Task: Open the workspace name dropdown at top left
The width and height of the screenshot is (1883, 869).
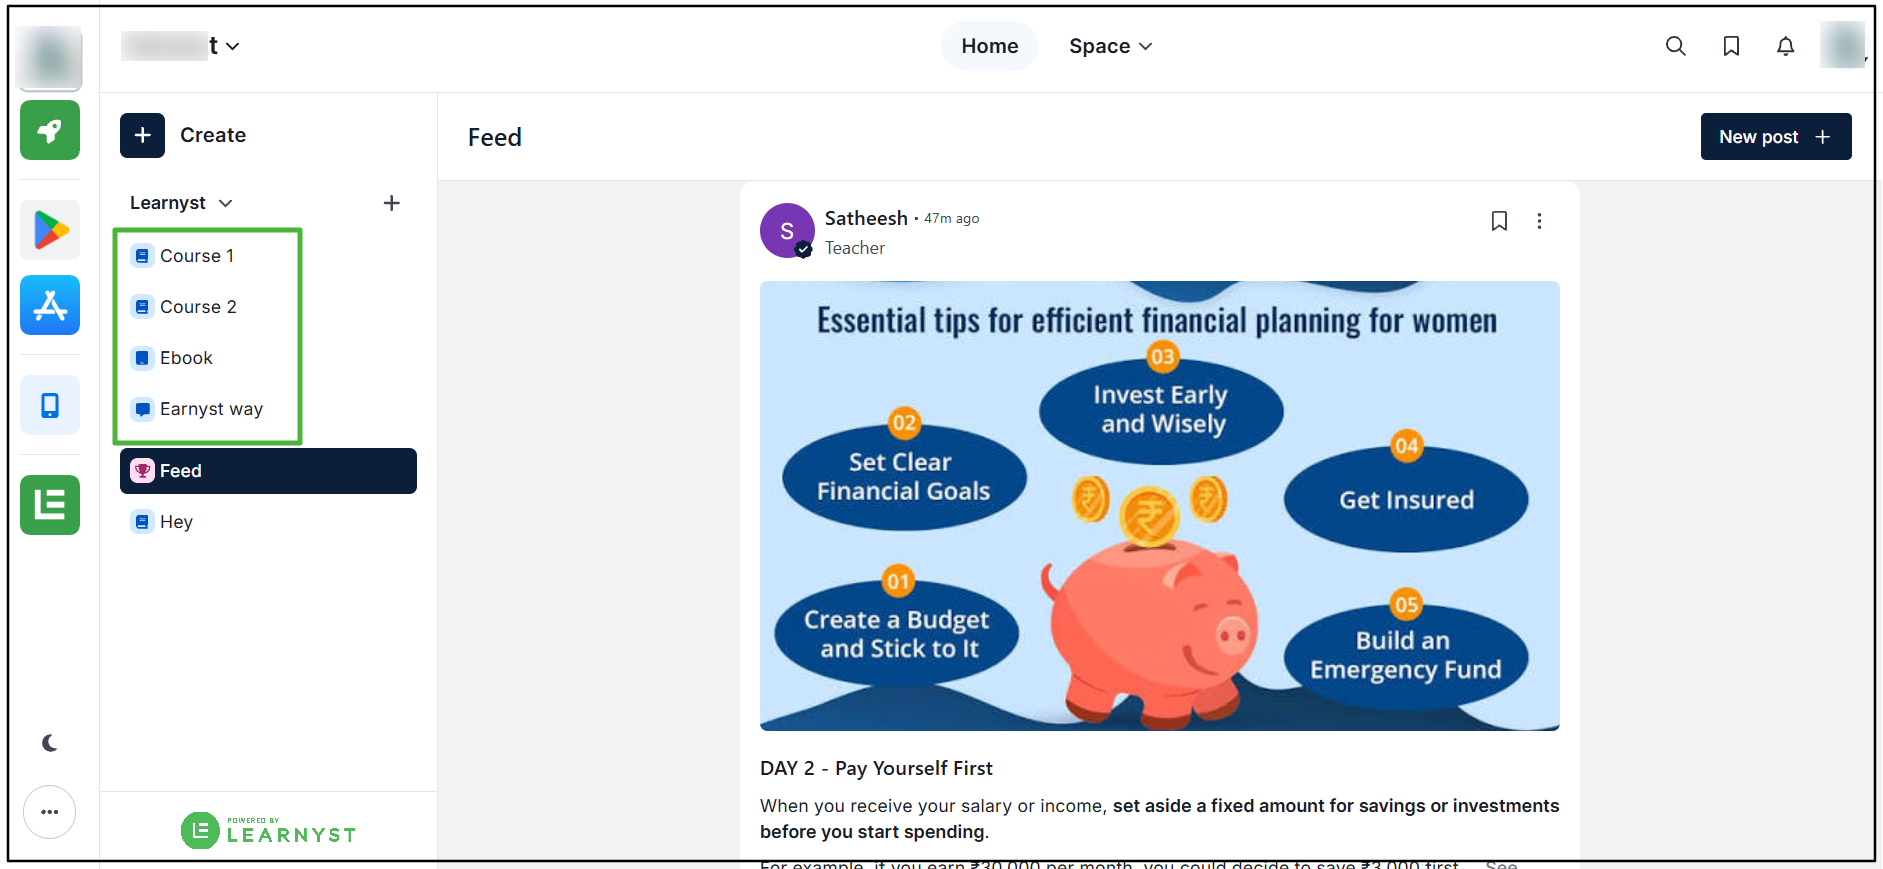Action: pos(180,46)
